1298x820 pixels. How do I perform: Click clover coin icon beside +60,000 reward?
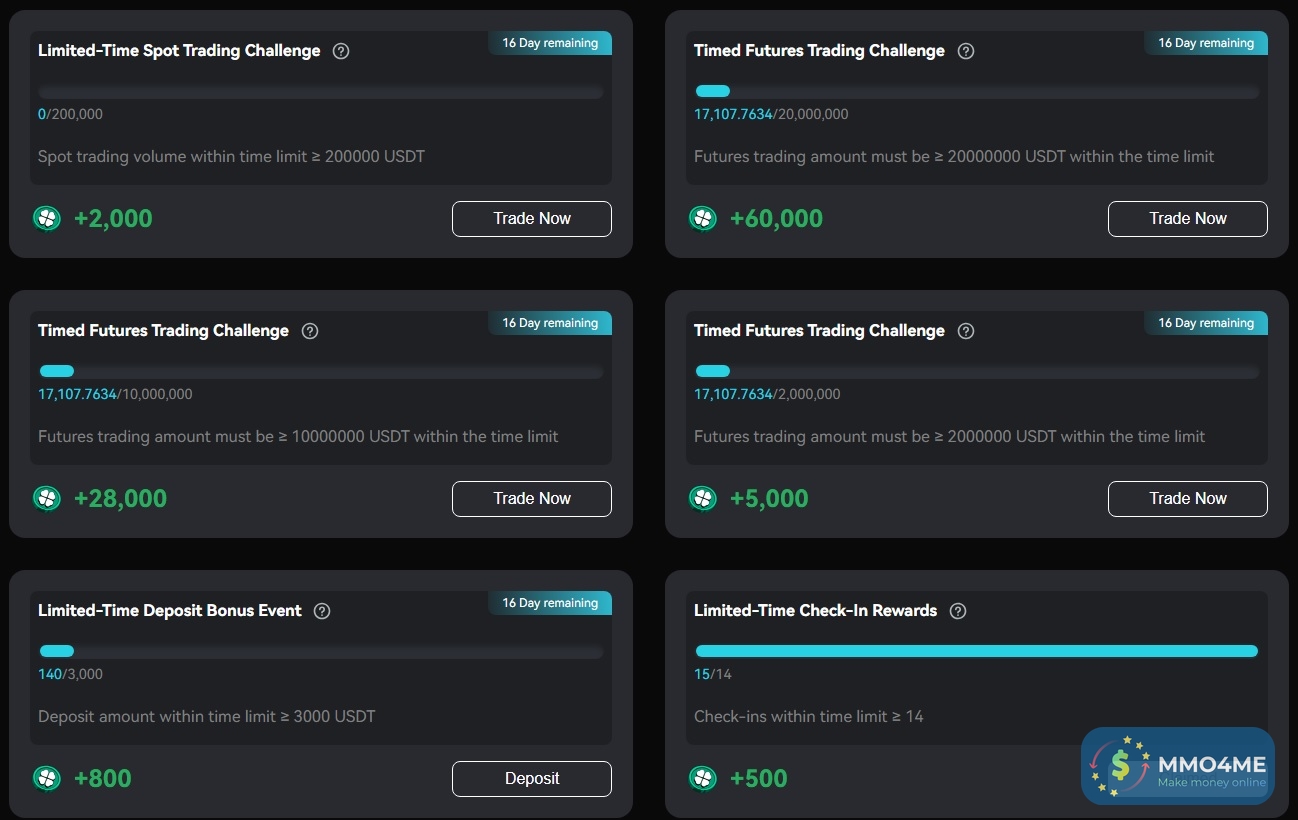(703, 218)
